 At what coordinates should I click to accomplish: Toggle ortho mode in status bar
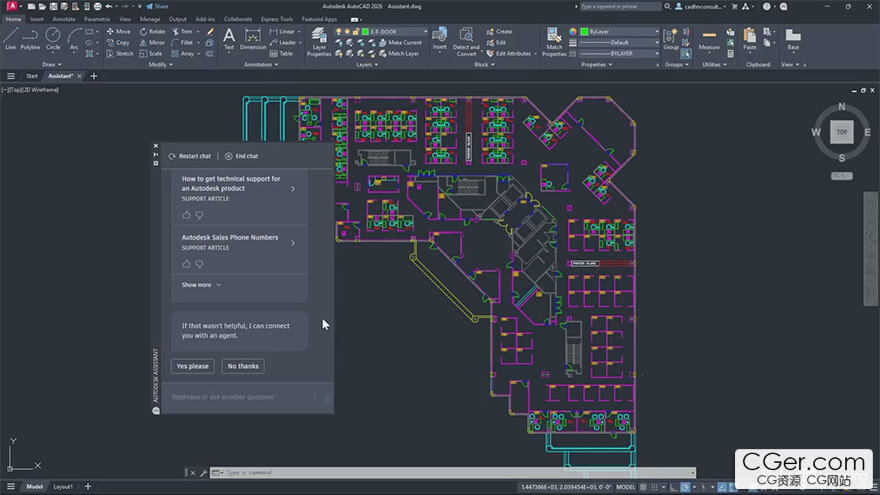[673, 487]
